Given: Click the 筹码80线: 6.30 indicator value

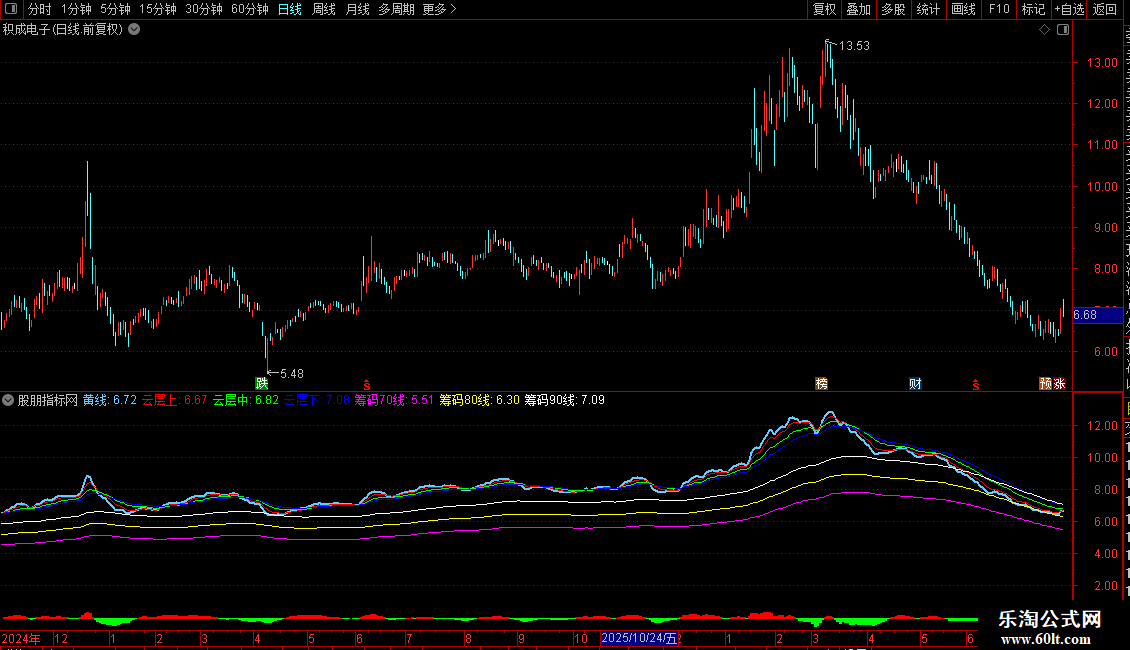Looking at the screenshot, I should (x=479, y=400).
